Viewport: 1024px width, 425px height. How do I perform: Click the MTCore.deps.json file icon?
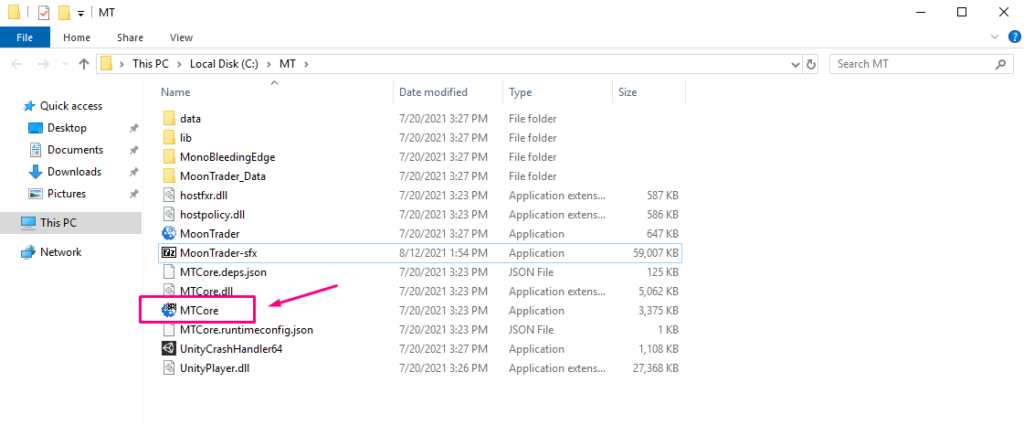click(x=168, y=272)
